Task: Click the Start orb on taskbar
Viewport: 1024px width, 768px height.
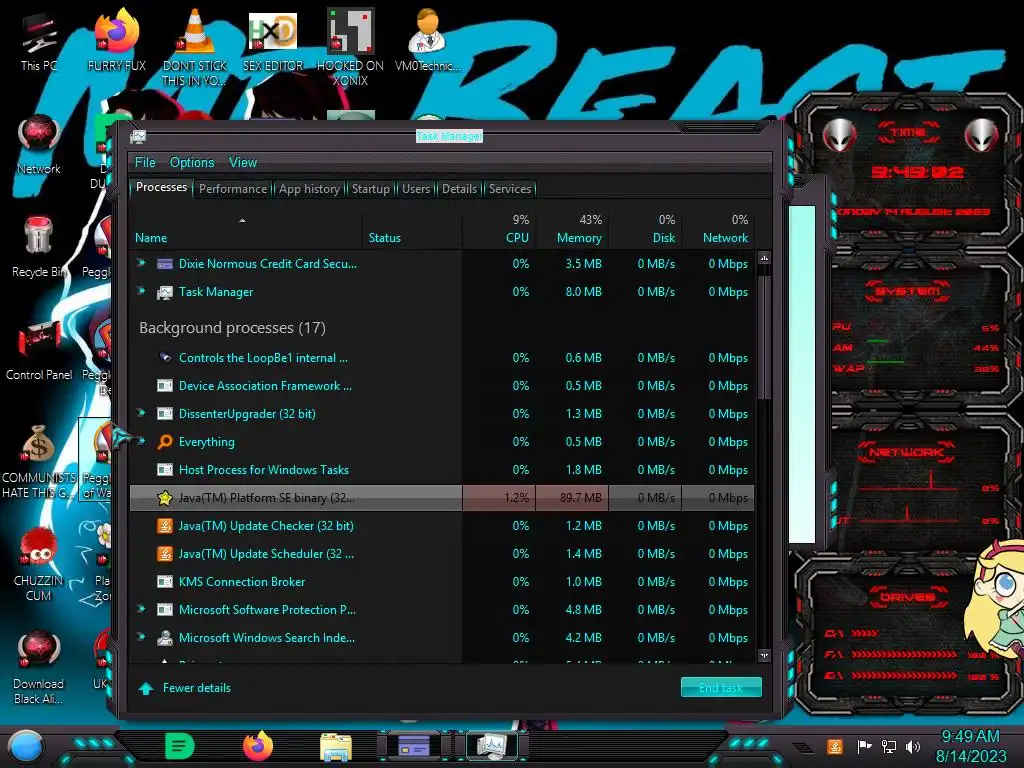Action: tap(26, 746)
